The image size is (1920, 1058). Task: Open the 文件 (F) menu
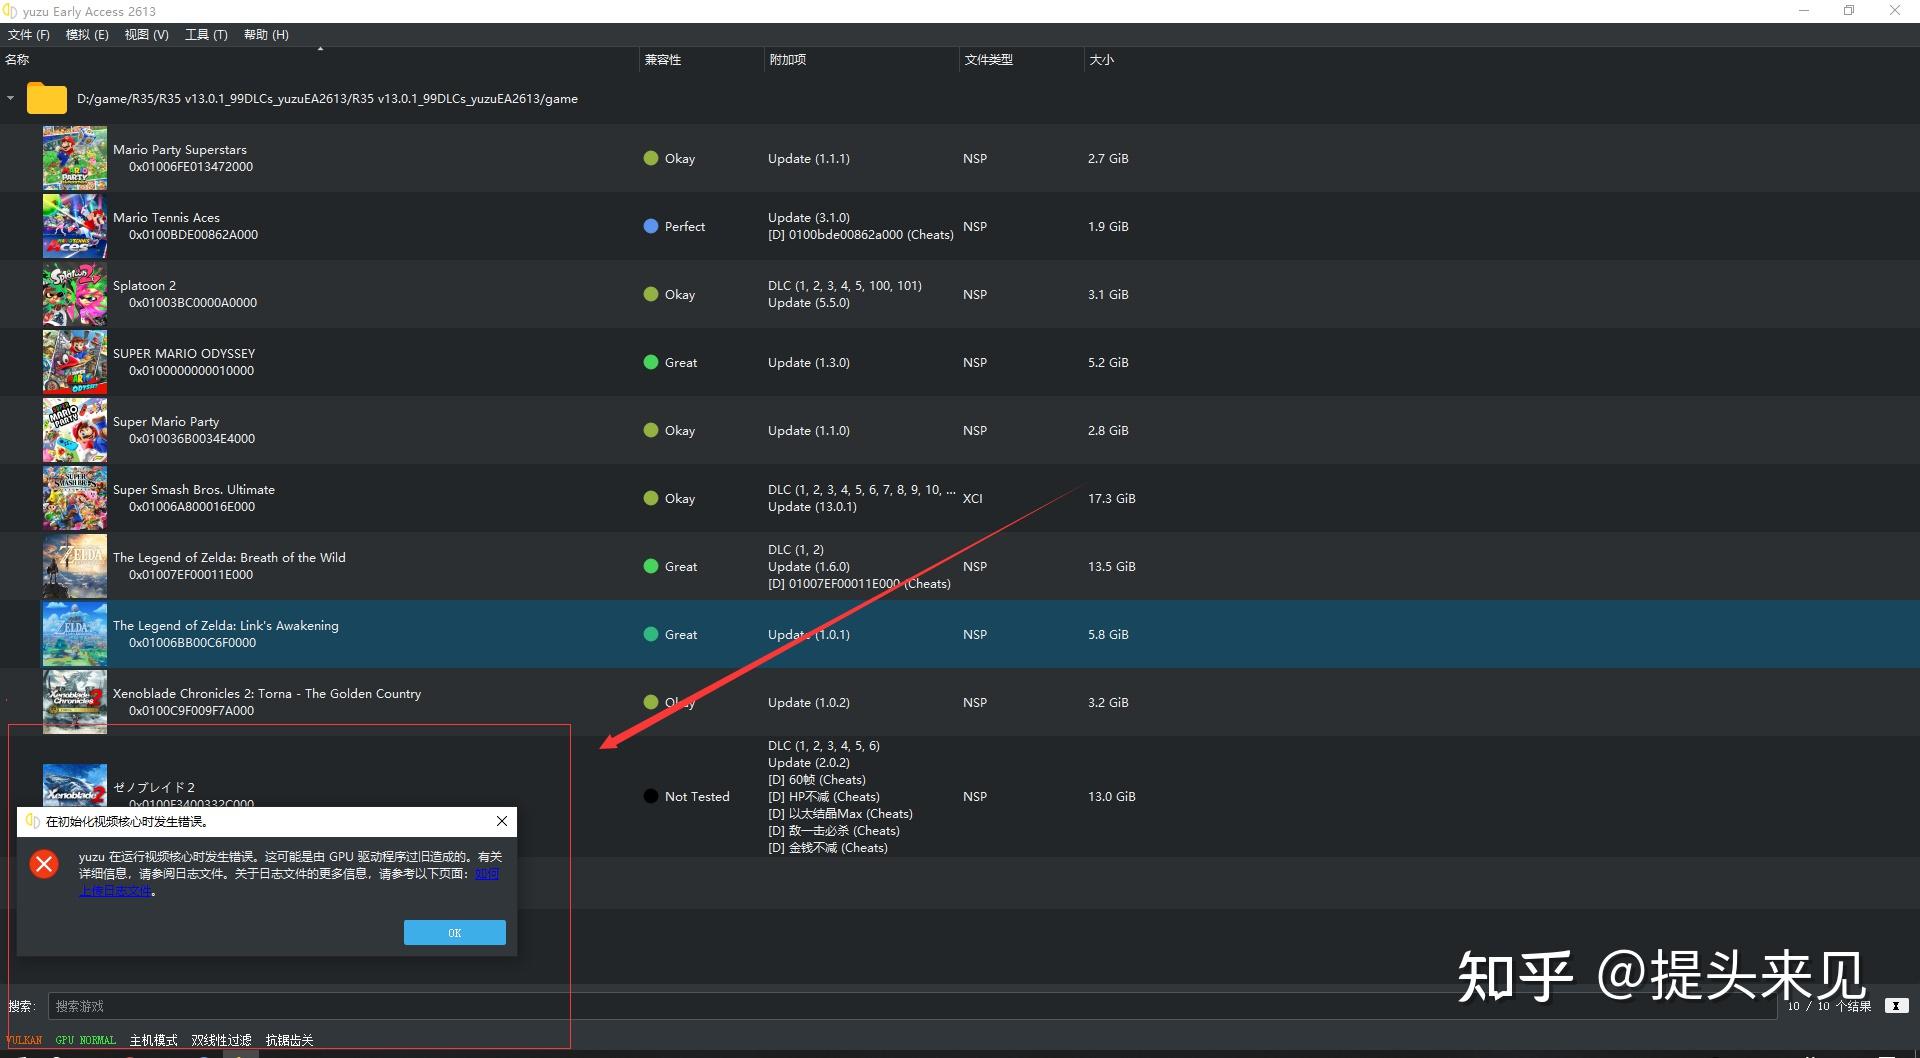coord(29,35)
